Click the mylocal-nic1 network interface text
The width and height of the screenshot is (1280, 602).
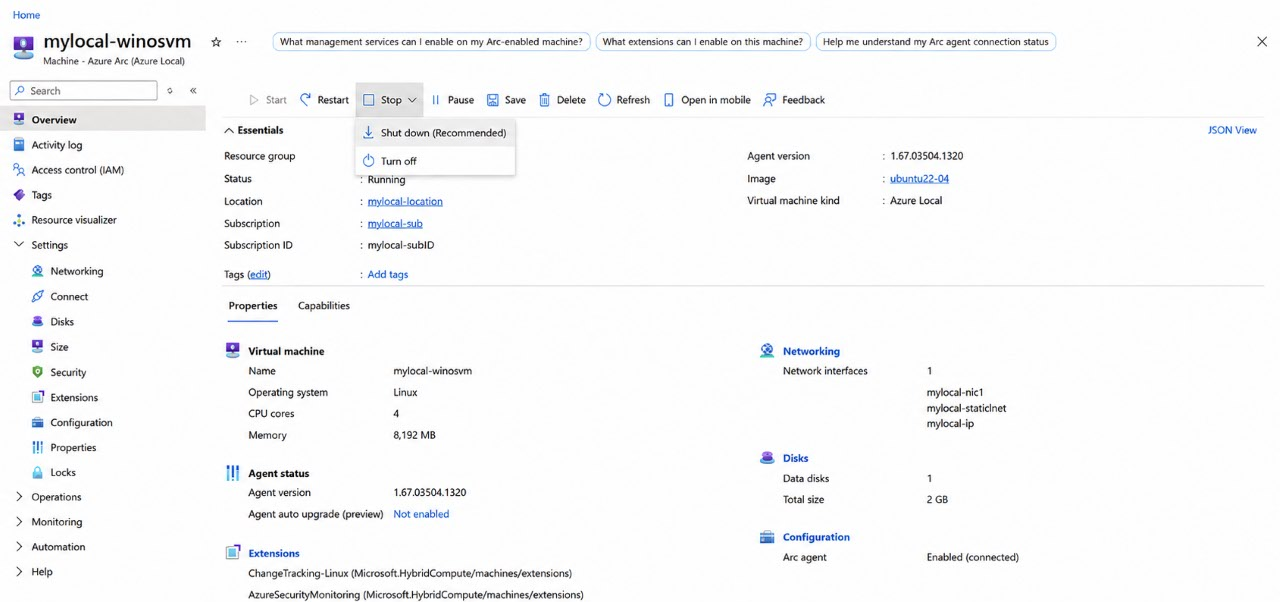pos(955,392)
